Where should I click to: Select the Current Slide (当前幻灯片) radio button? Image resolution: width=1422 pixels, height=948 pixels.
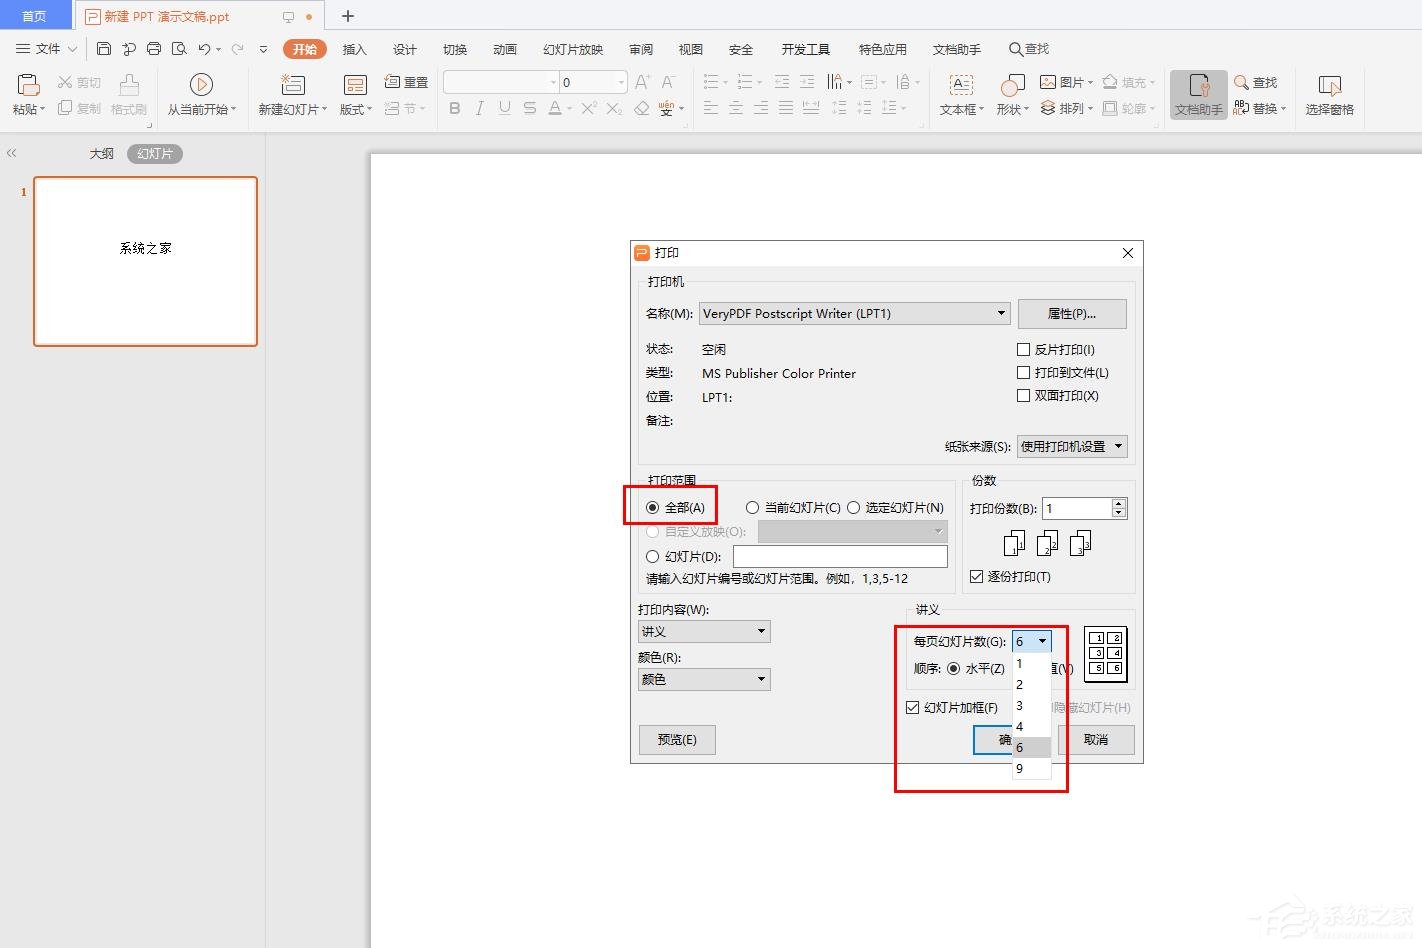click(752, 508)
